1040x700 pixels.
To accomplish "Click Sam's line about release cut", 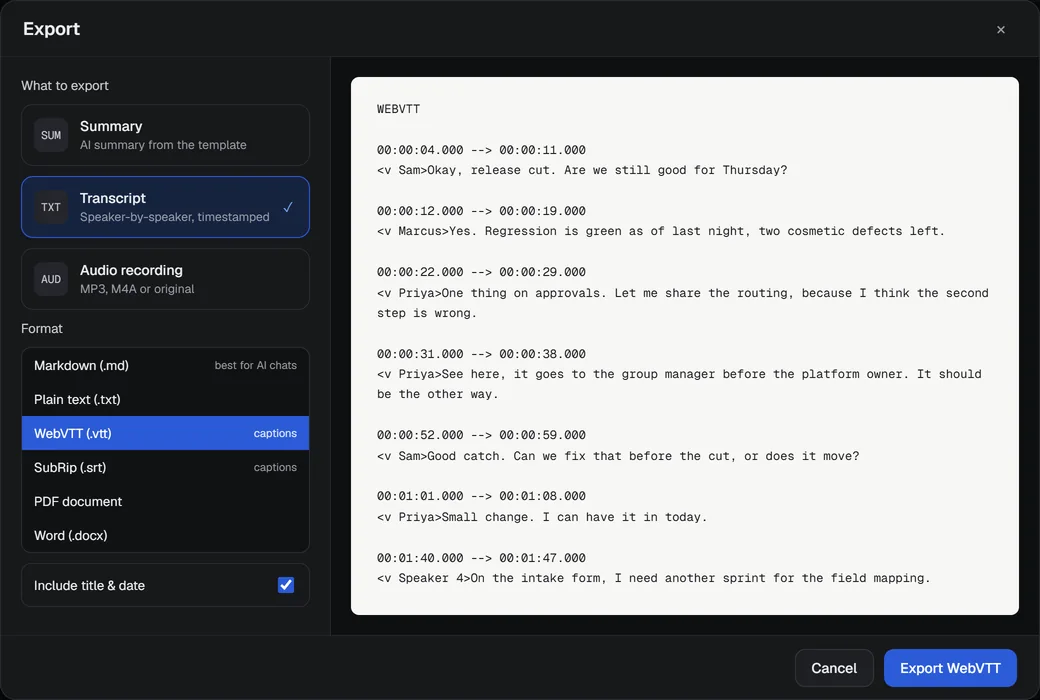I will click(x=582, y=171).
